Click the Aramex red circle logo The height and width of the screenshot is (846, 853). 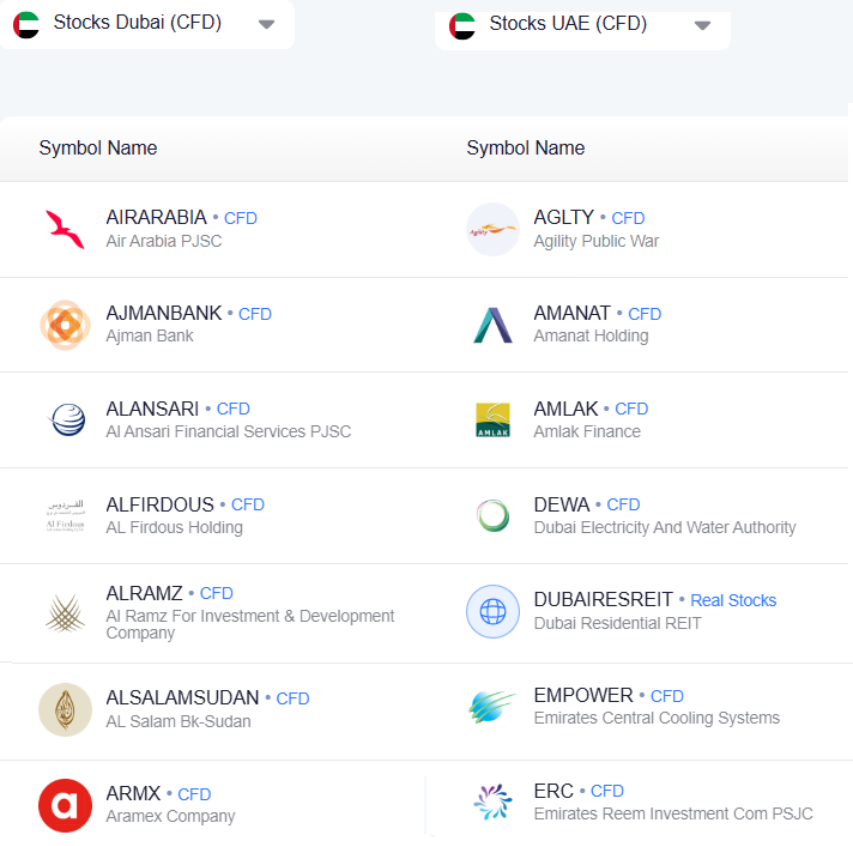tap(65, 805)
